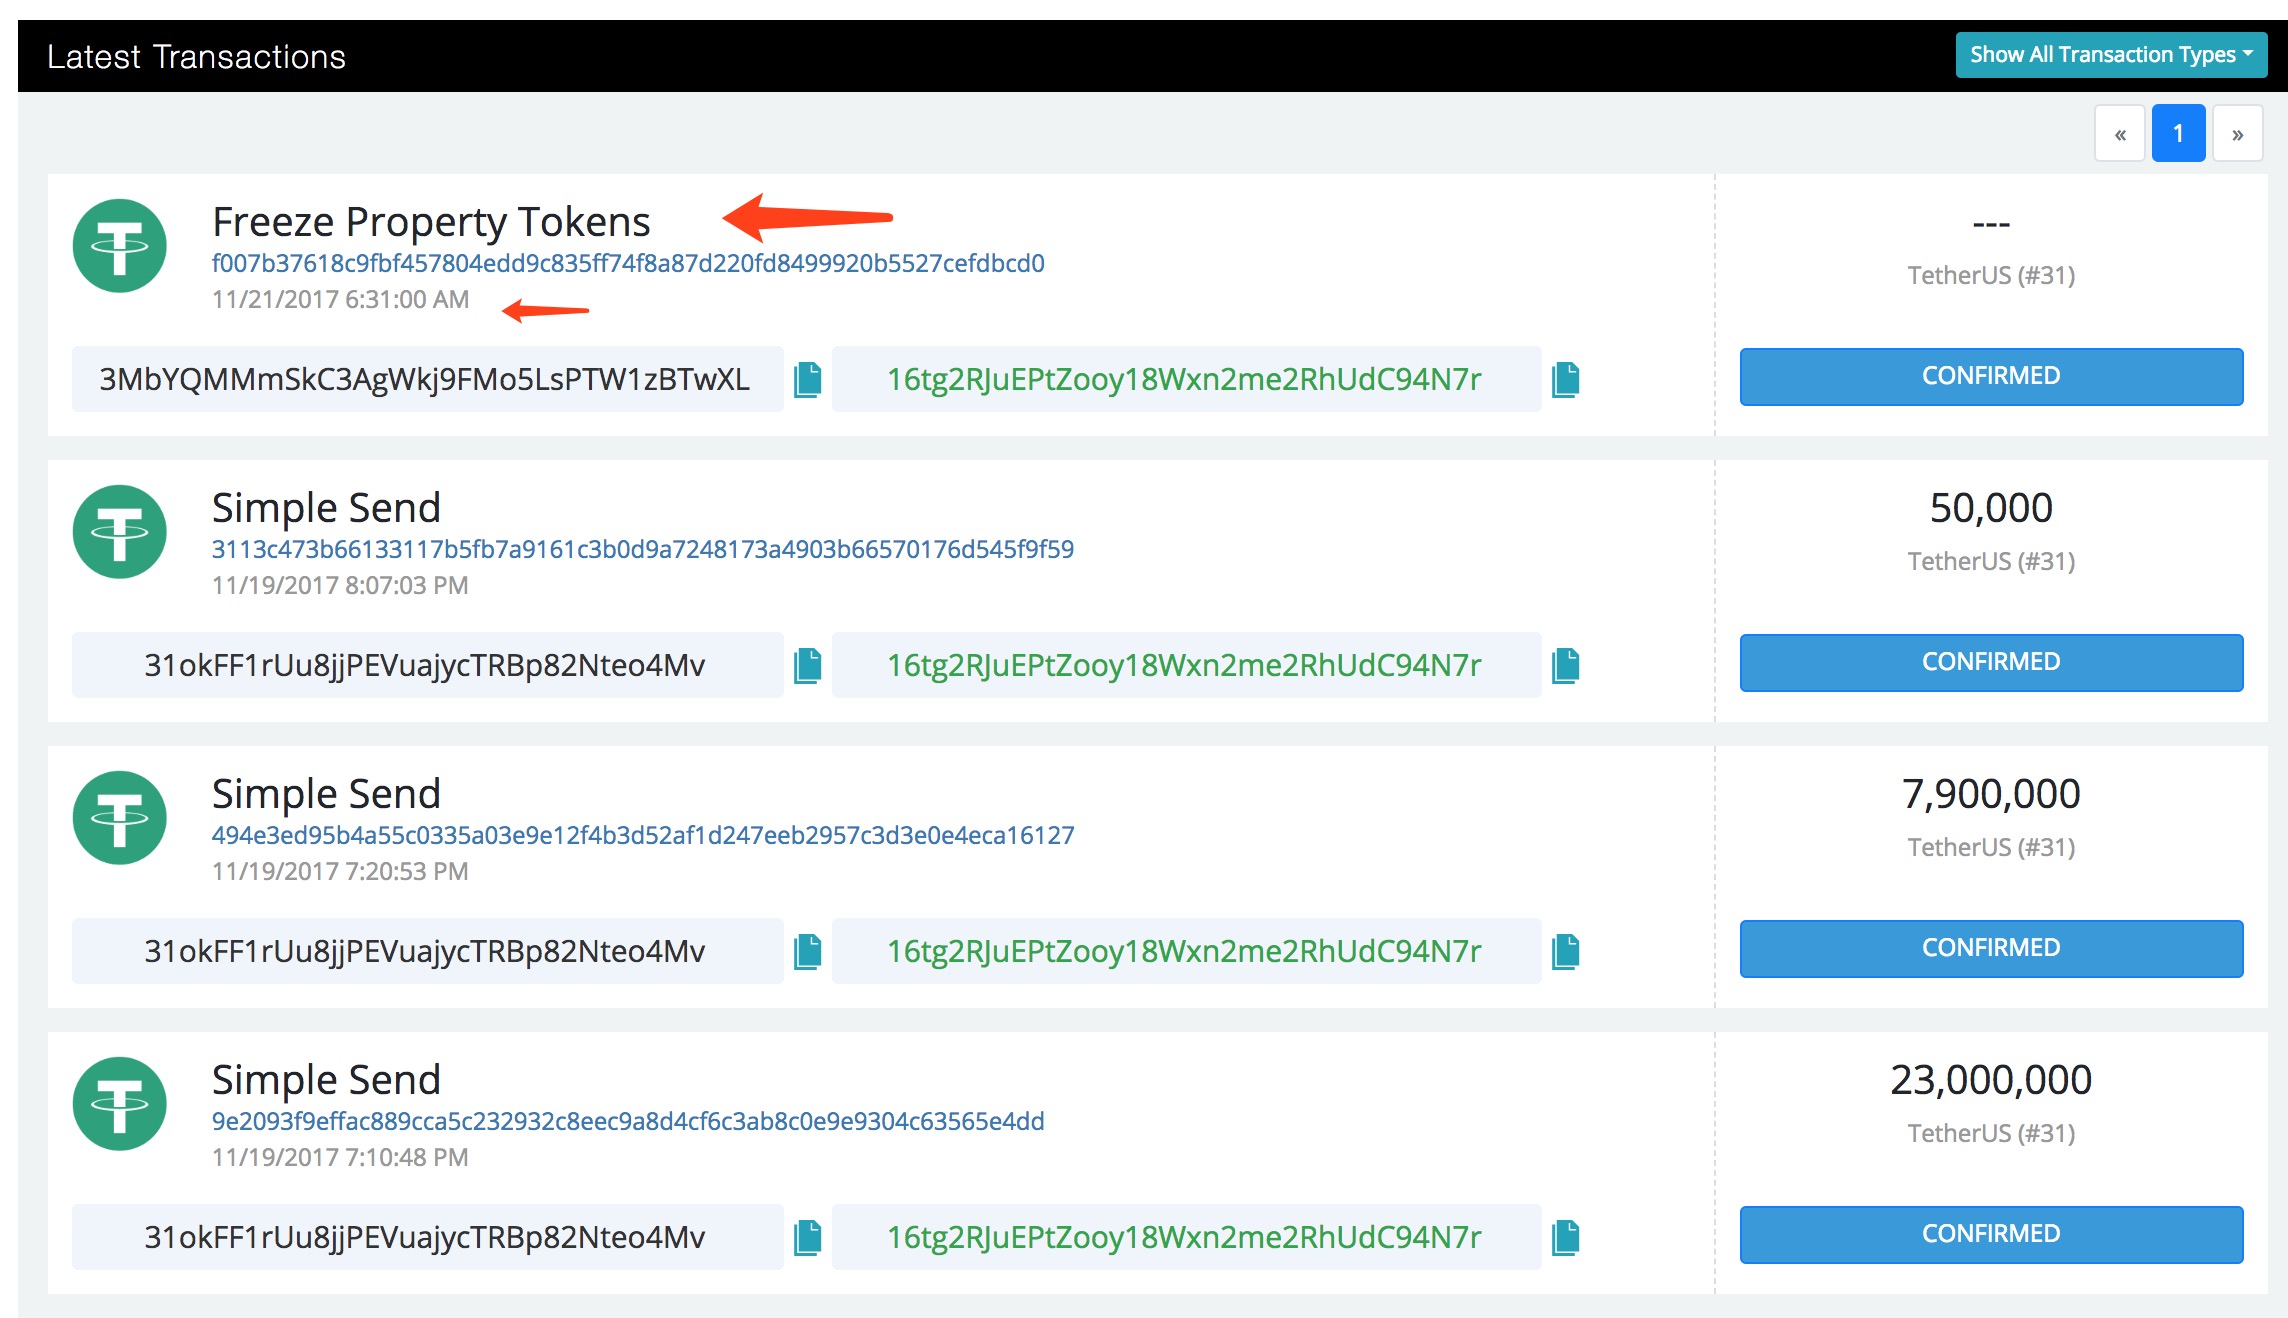Viewport: 2288px width, 1318px height.
Task: Copy recipient address in 50,000 Simple Send row
Action: click(1565, 666)
